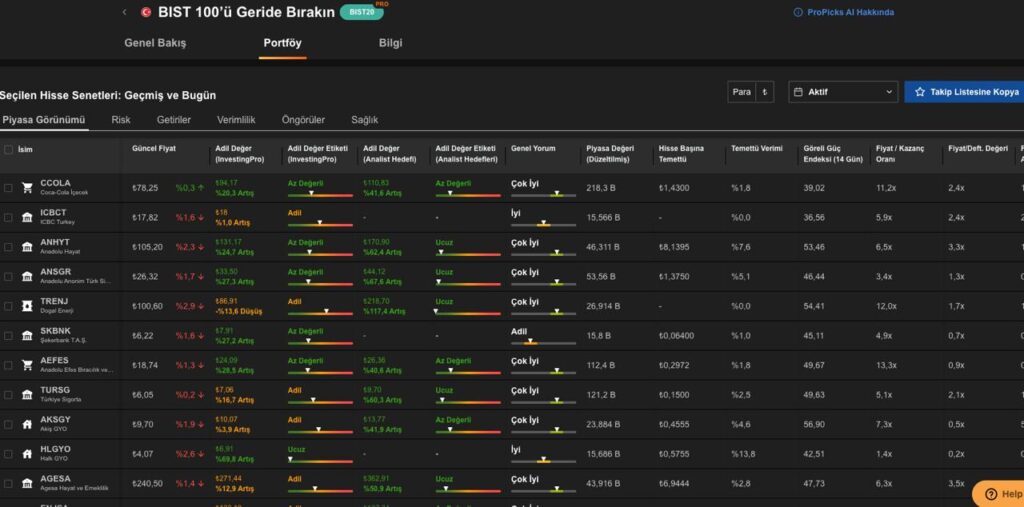Open the ProPicks AI info icon
The height and width of the screenshot is (507, 1024).
click(797, 12)
